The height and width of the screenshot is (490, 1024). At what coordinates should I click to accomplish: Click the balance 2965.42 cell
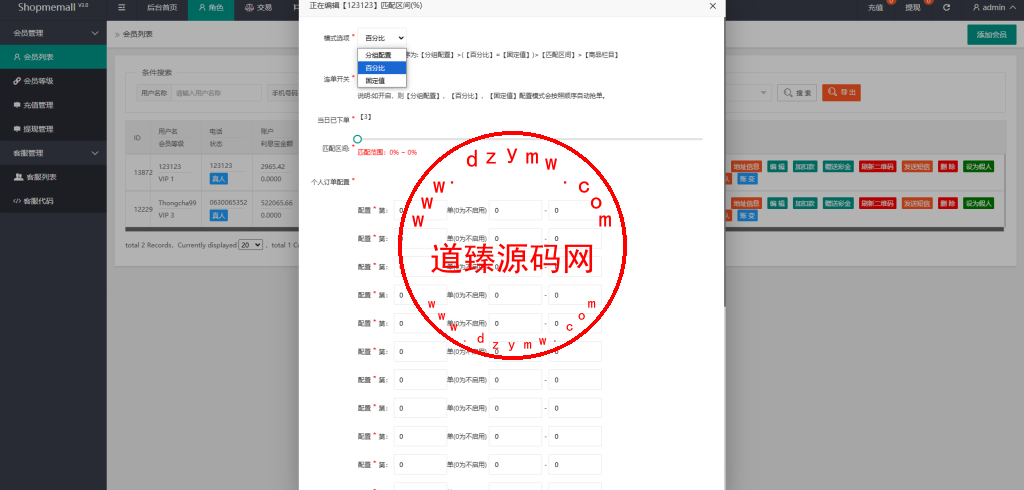point(272,166)
